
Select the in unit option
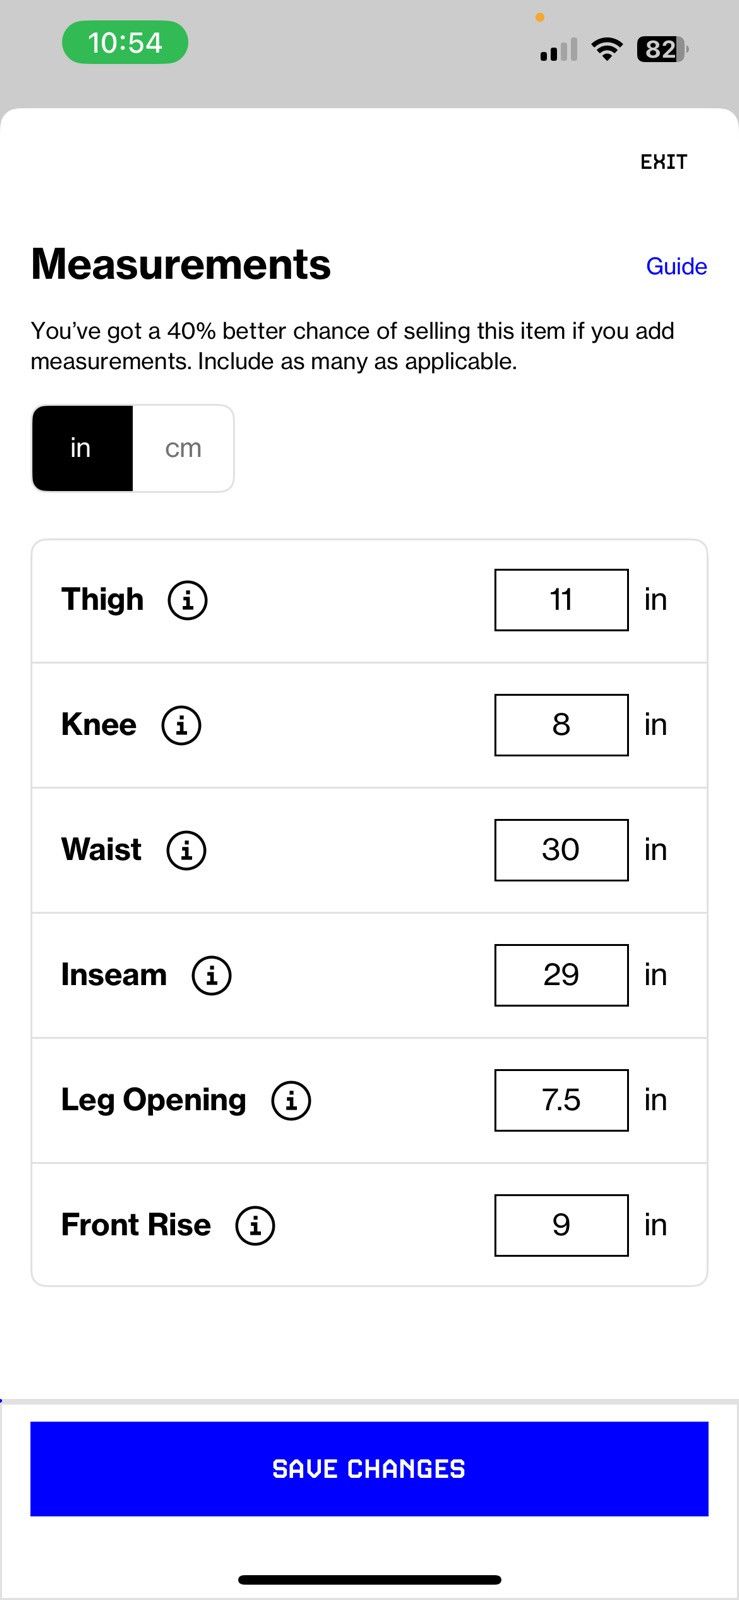click(x=82, y=448)
